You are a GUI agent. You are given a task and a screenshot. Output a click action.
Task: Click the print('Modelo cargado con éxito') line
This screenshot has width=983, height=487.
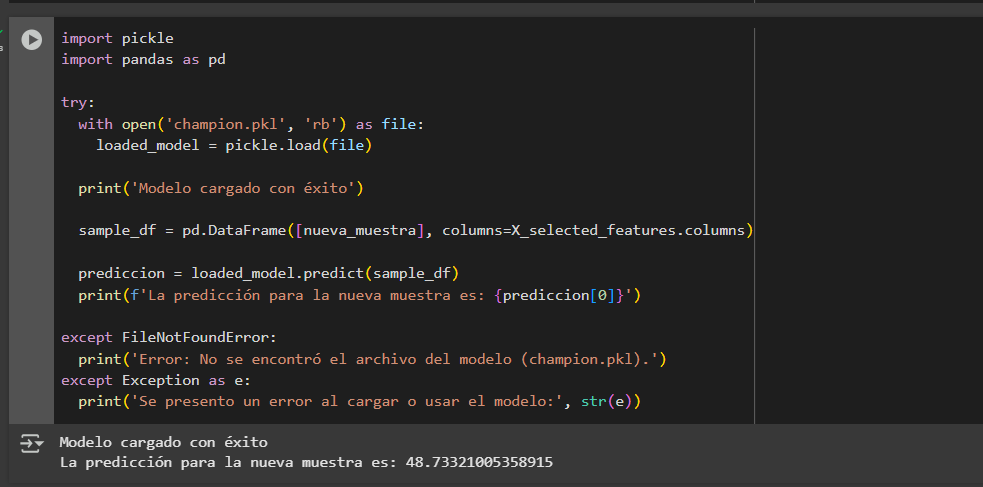pos(221,188)
